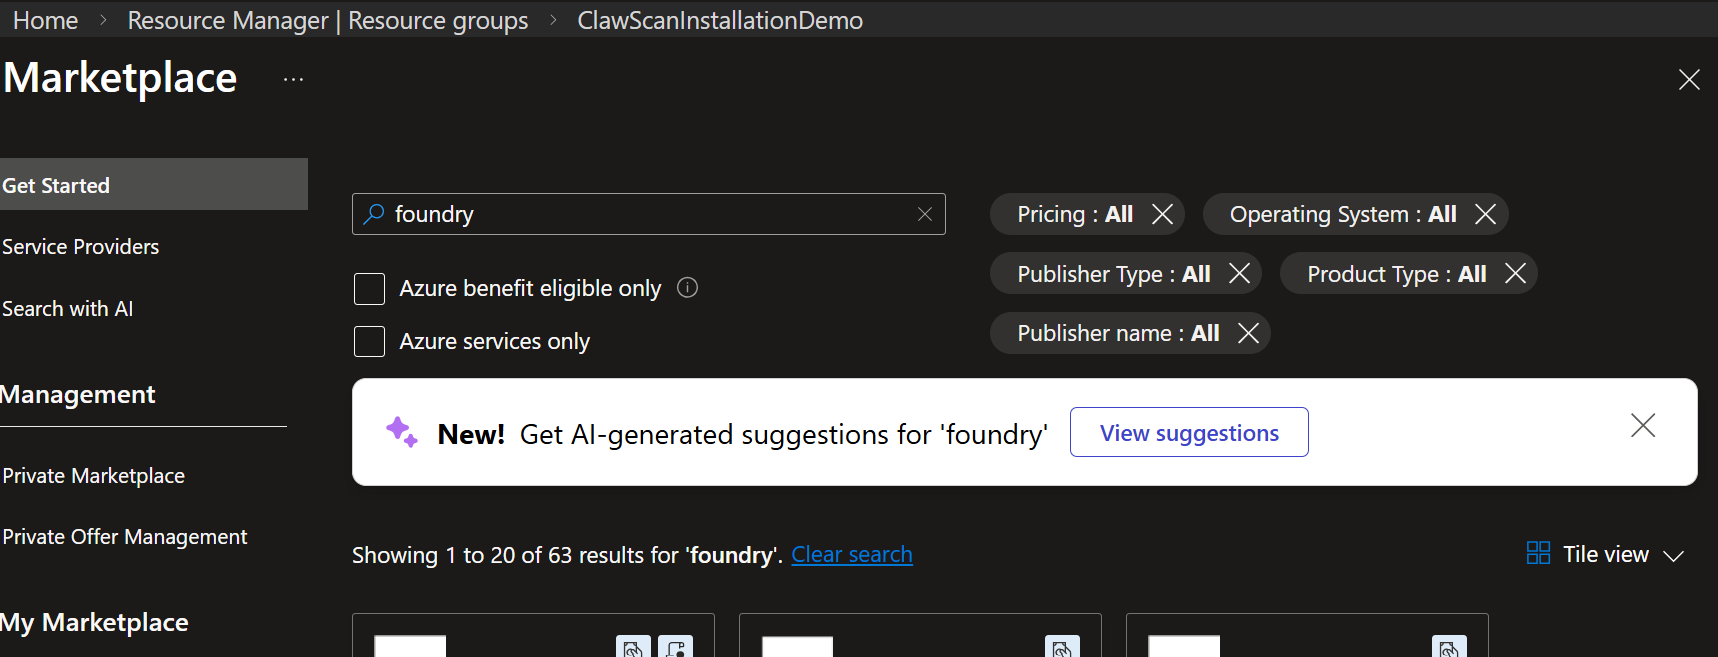The width and height of the screenshot is (1718, 657).
Task: Open the Product Type filter dropdown
Action: coord(1397,274)
